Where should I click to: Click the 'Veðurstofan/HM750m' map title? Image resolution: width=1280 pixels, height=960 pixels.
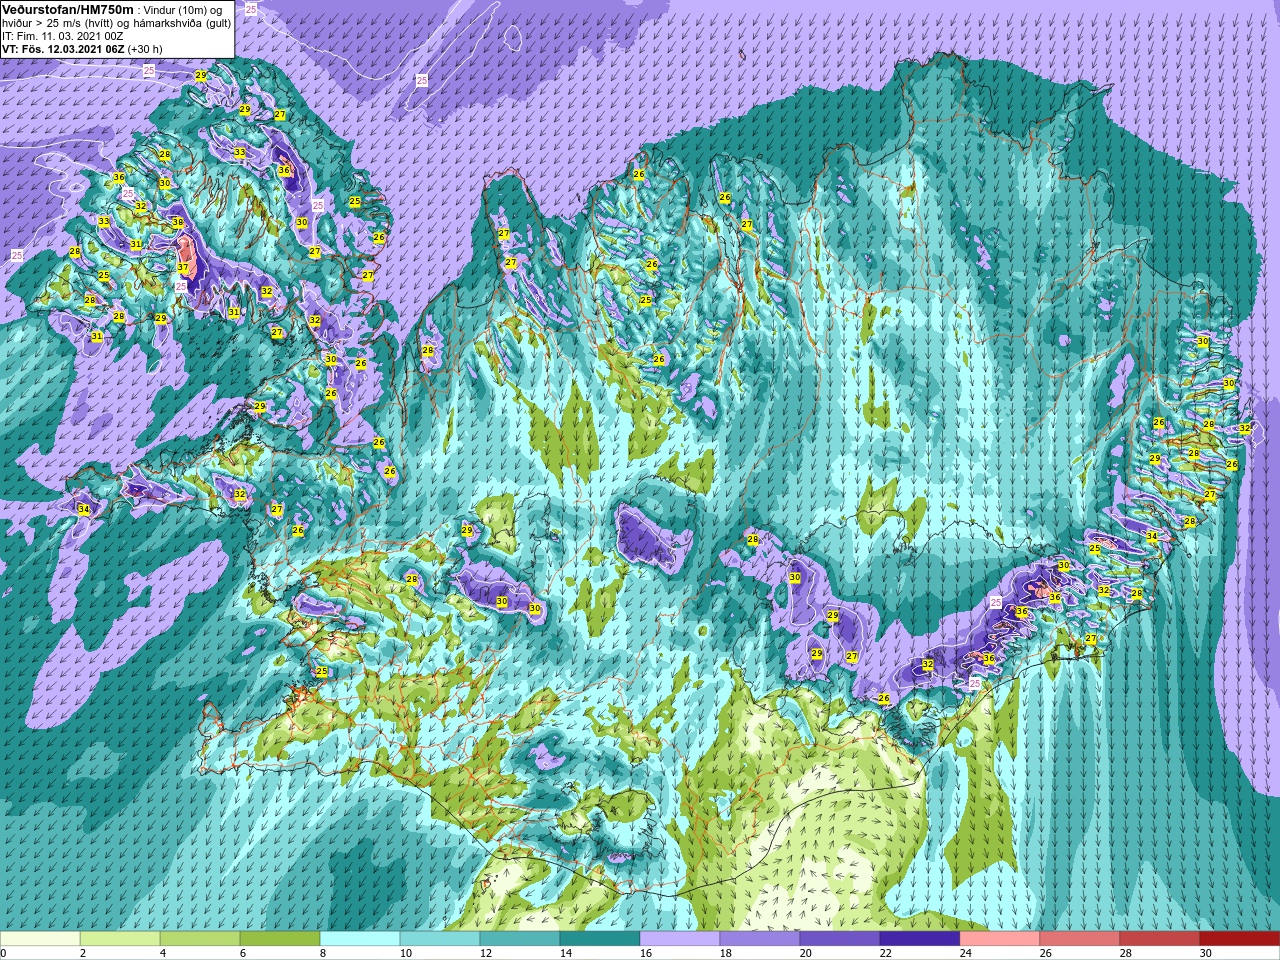tap(67, 9)
